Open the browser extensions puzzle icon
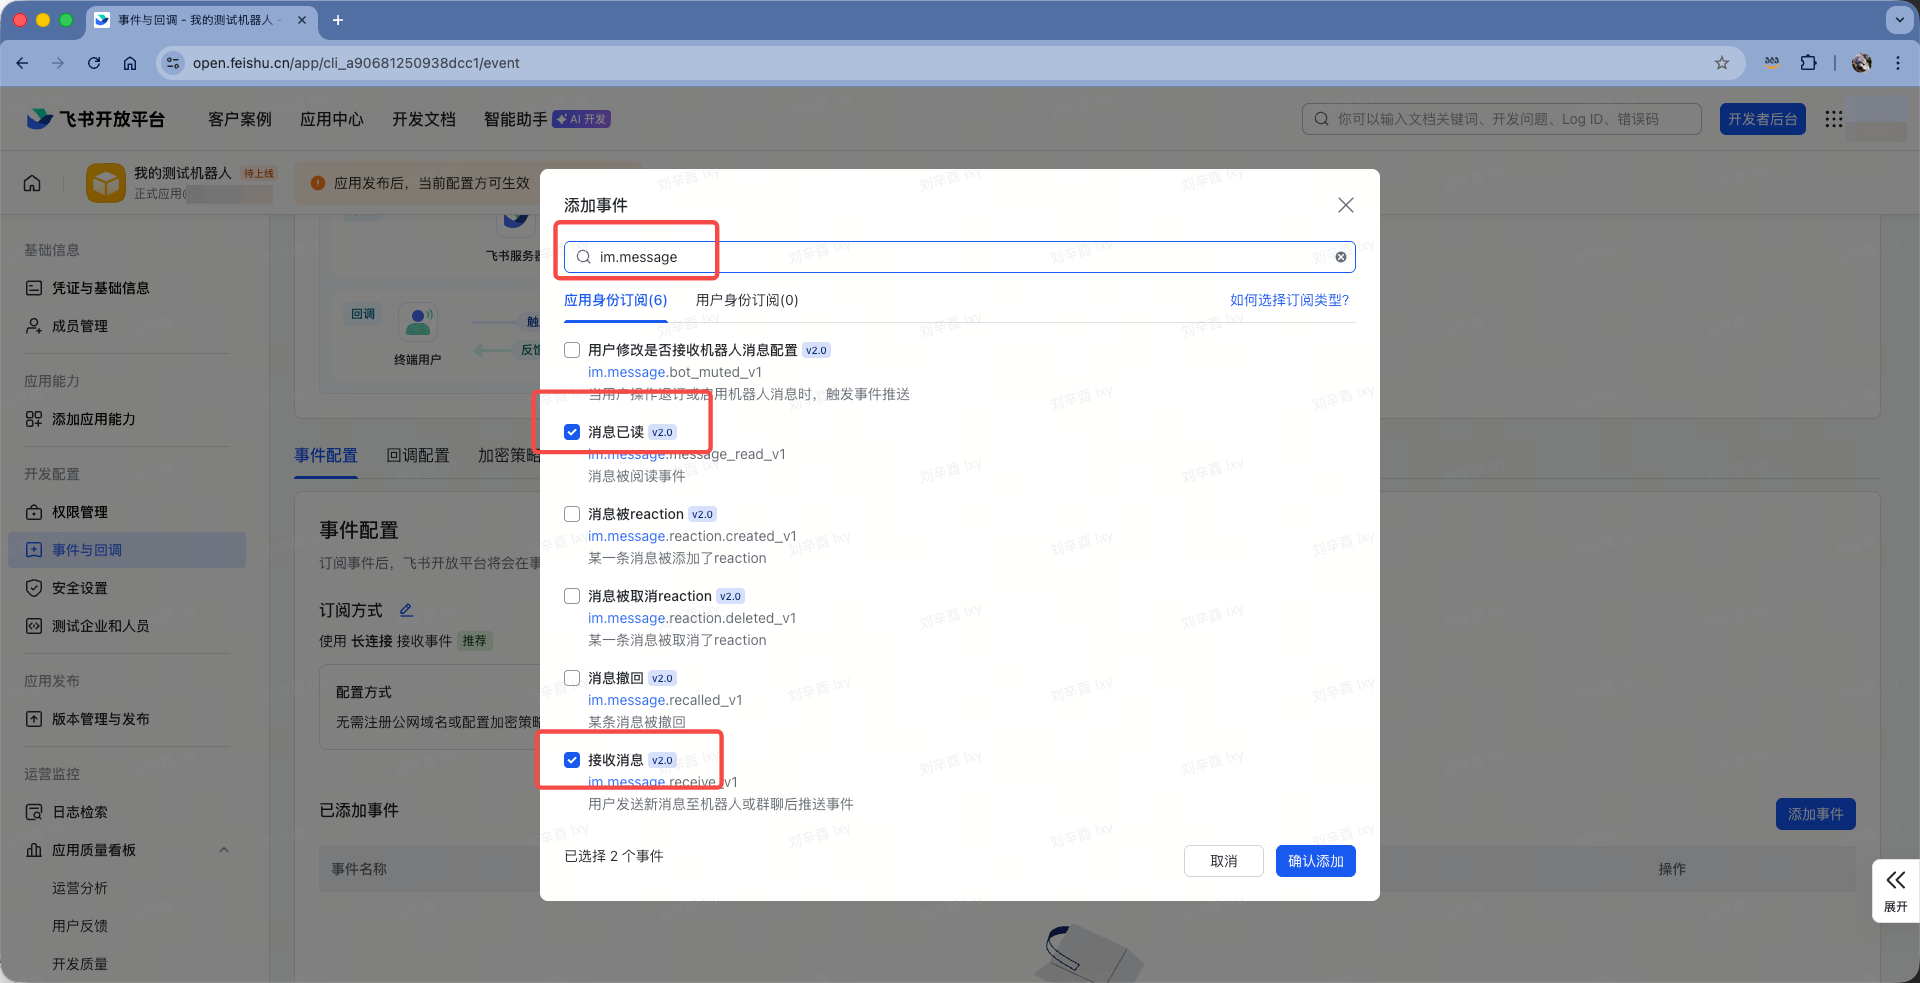Screen dimensions: 1920x983 point(1808,63)
